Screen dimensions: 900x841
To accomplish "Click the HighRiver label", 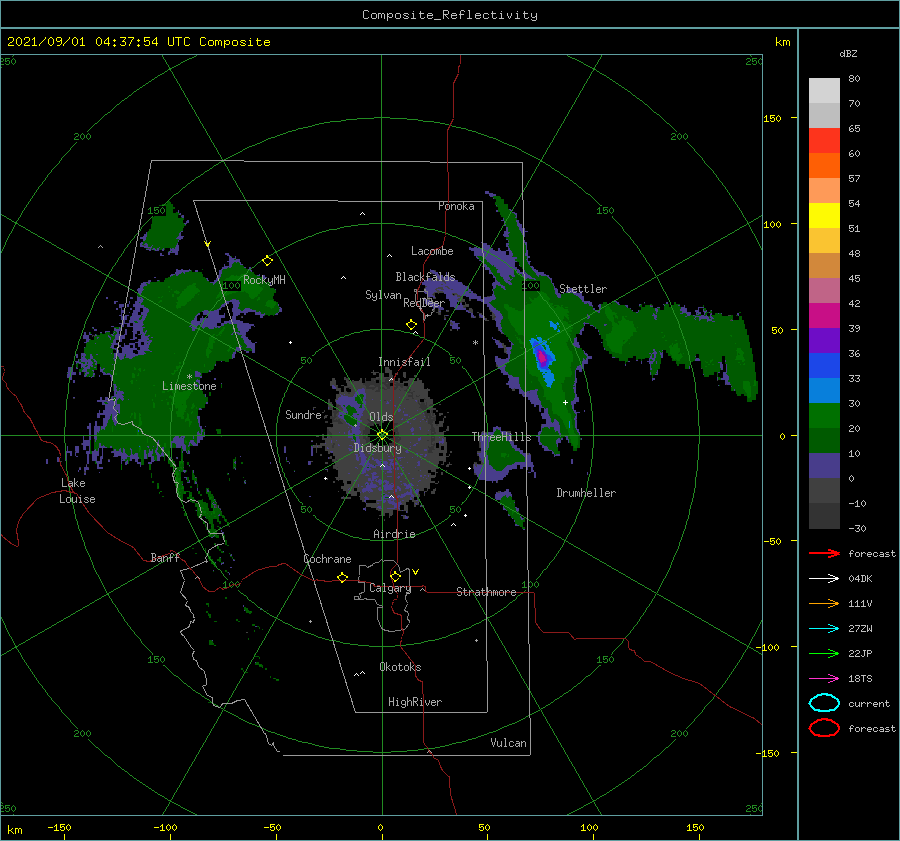I will click(415, 702).
